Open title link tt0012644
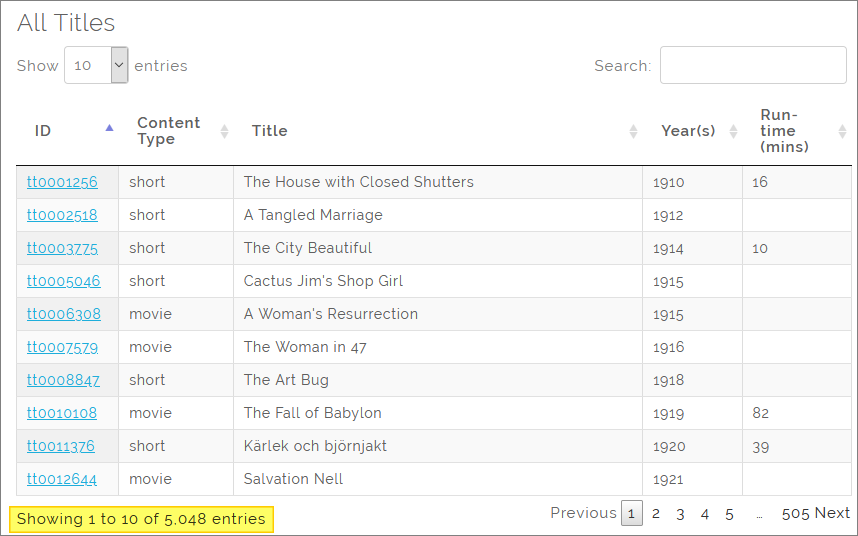 tap(62, 479)
